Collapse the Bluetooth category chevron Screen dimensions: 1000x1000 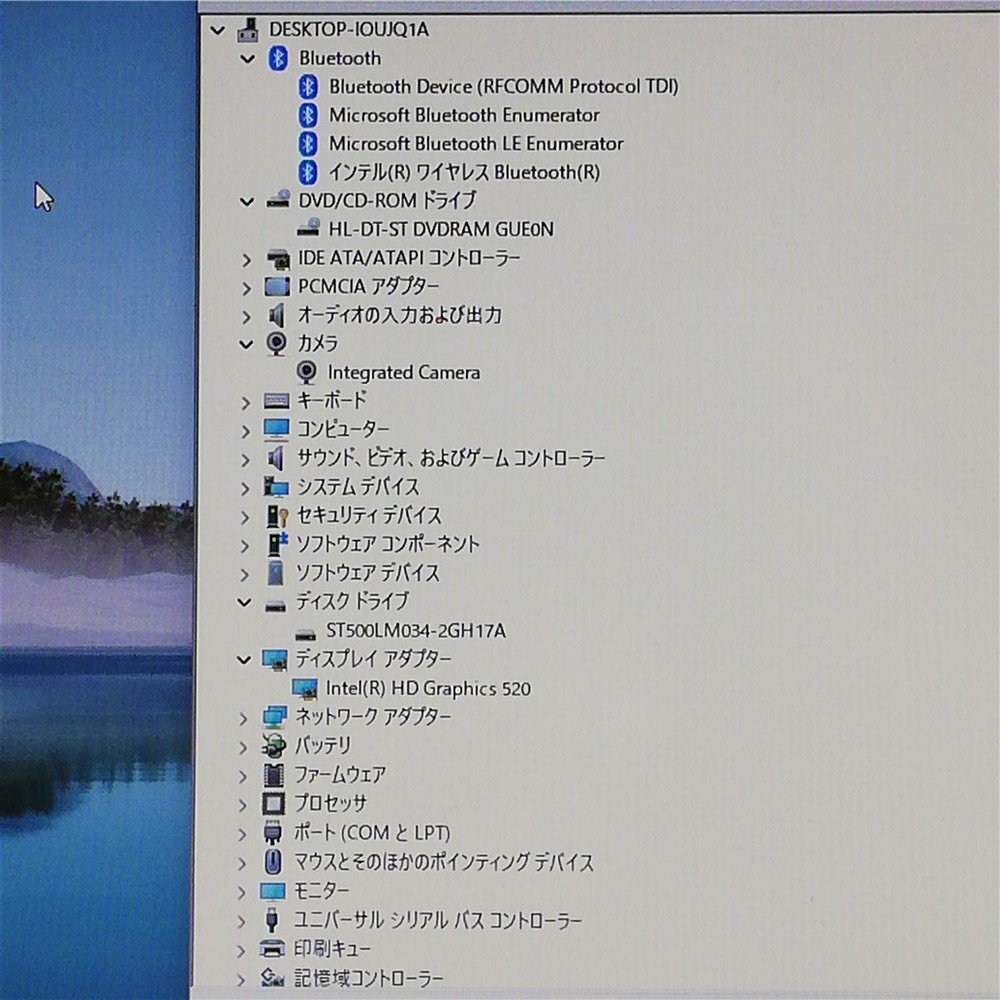pos(247,59)
